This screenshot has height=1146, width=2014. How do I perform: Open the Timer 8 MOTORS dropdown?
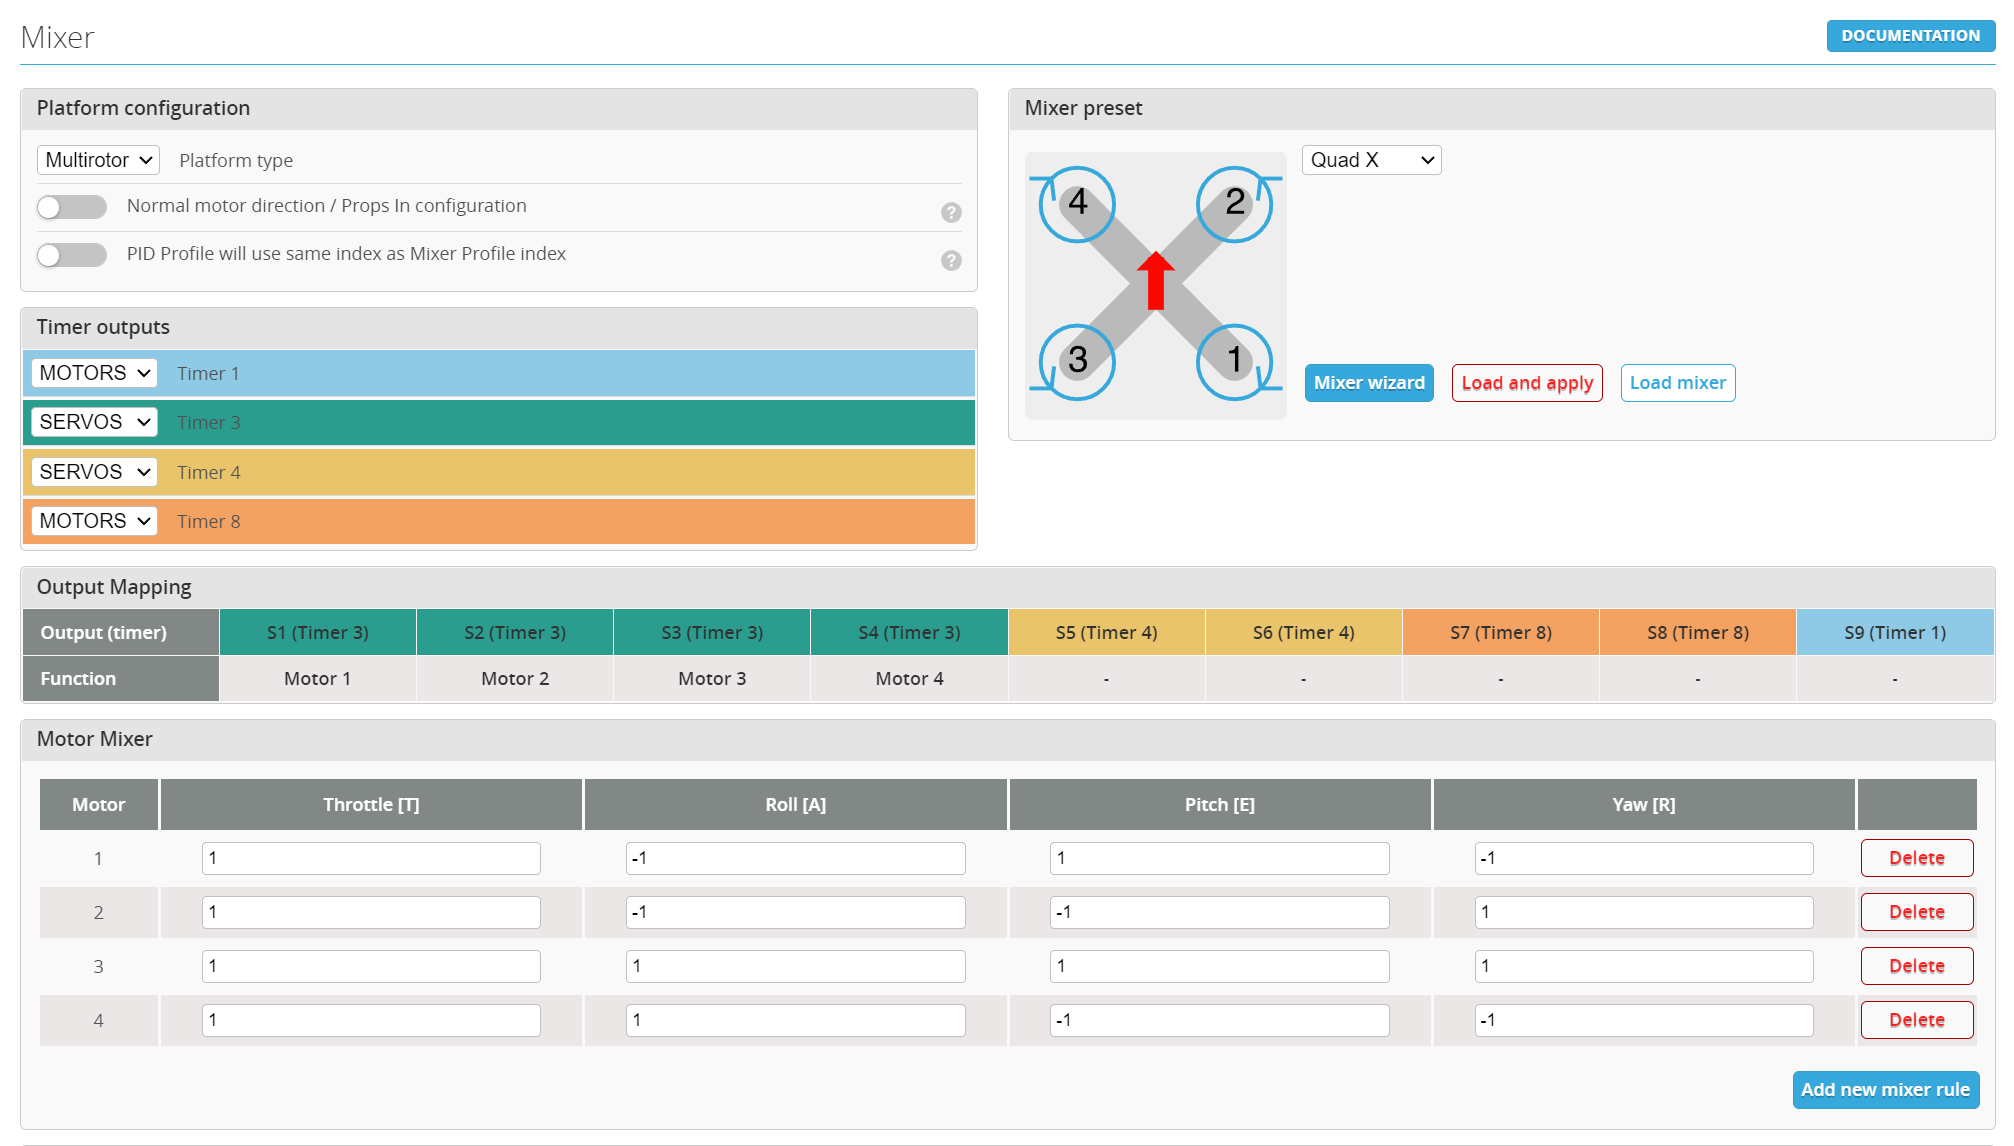(x=92, y=520)
